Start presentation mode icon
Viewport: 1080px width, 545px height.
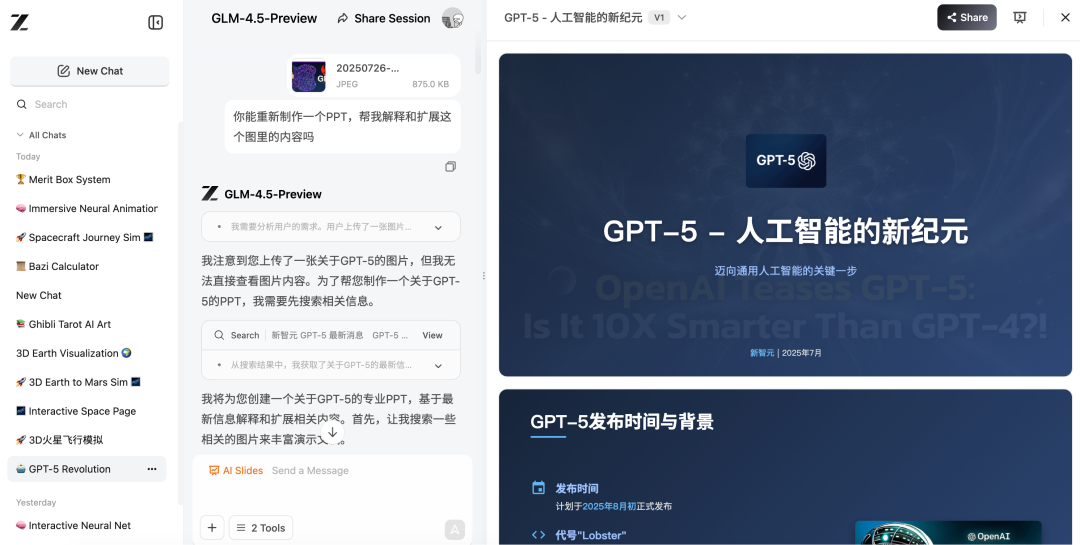(1020, 18)
